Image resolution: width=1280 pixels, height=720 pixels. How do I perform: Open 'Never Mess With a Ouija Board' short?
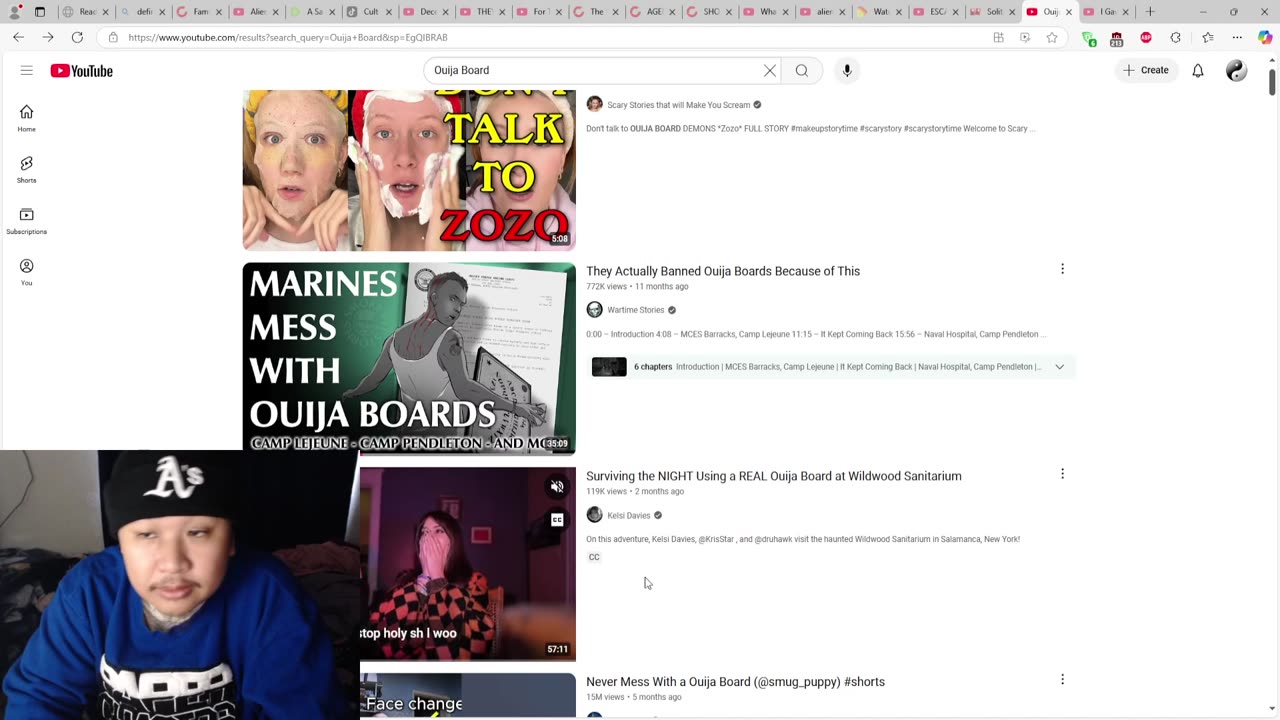click(735, 682)
